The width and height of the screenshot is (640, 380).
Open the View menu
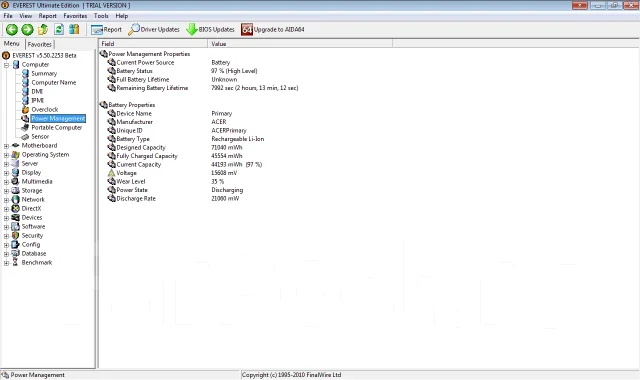(x=25, y=16)
